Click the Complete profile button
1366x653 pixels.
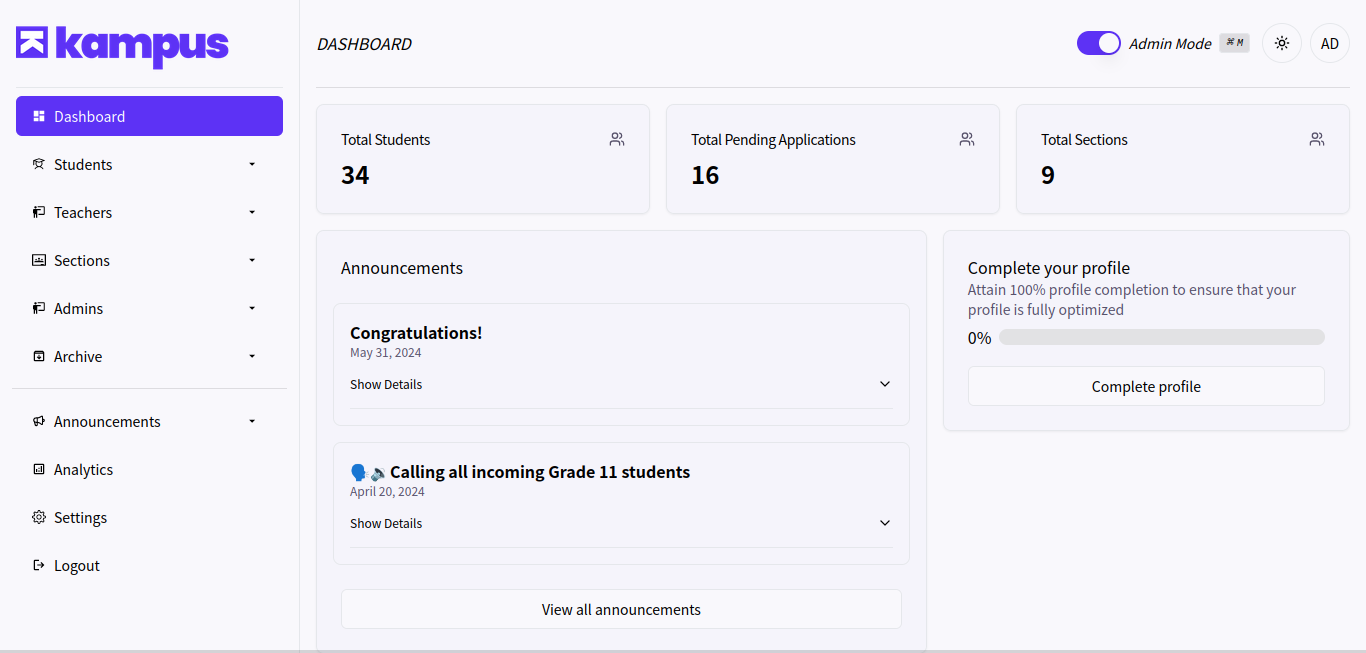point(1145,386)
